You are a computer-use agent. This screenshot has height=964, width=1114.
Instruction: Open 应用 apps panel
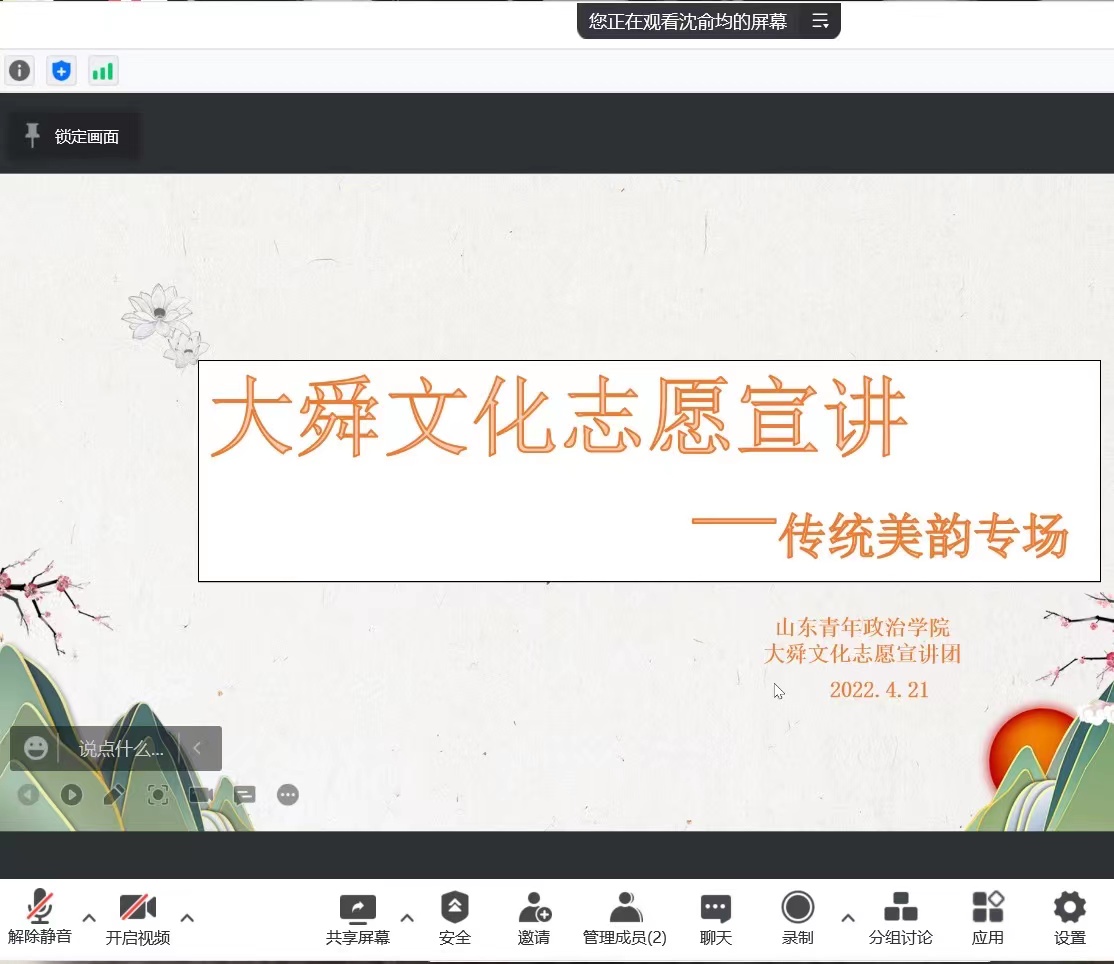pos(987,918)
